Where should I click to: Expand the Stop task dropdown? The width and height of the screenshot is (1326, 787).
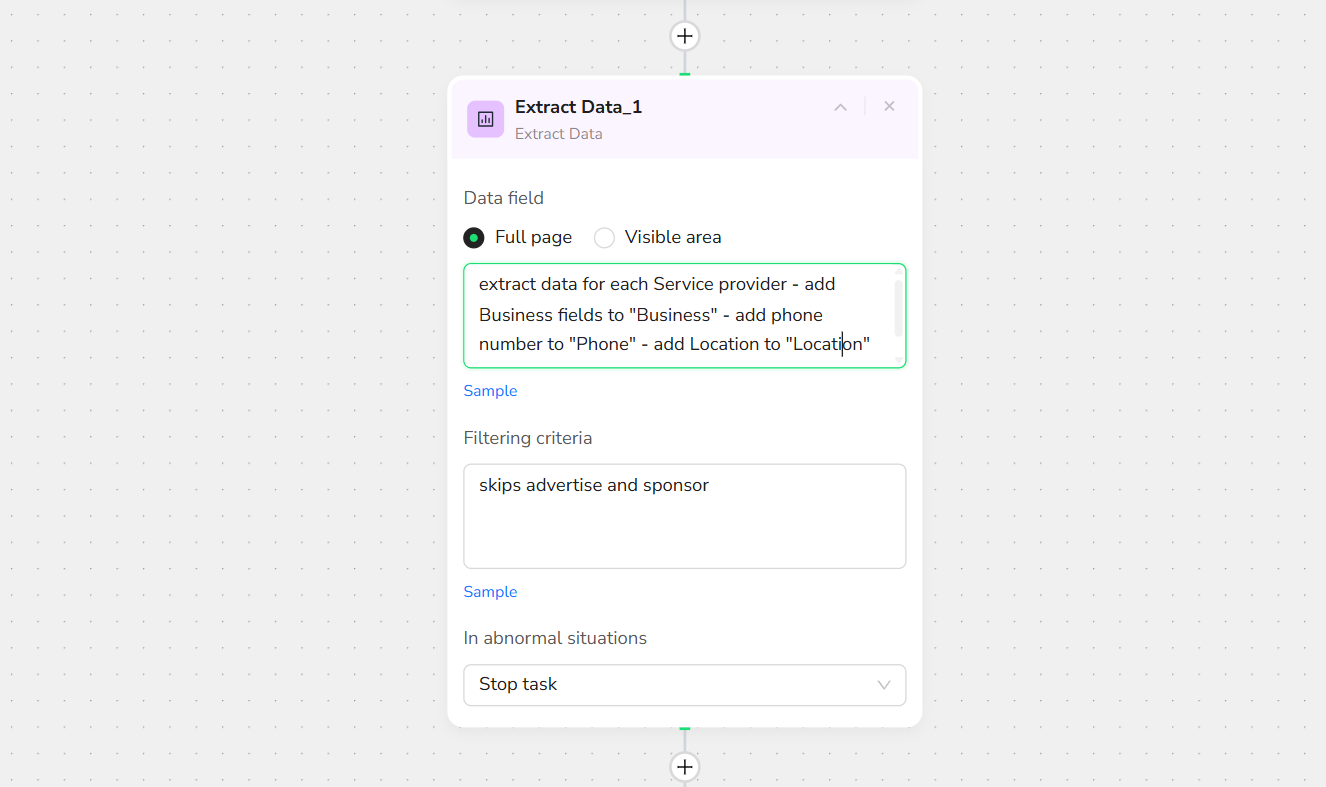coord(684,685)
